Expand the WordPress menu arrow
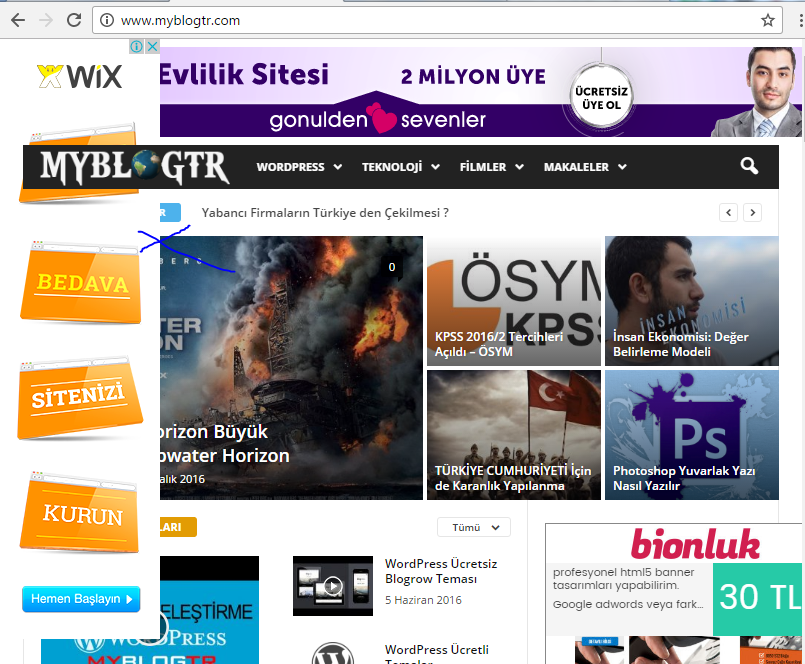 [337, 167]
